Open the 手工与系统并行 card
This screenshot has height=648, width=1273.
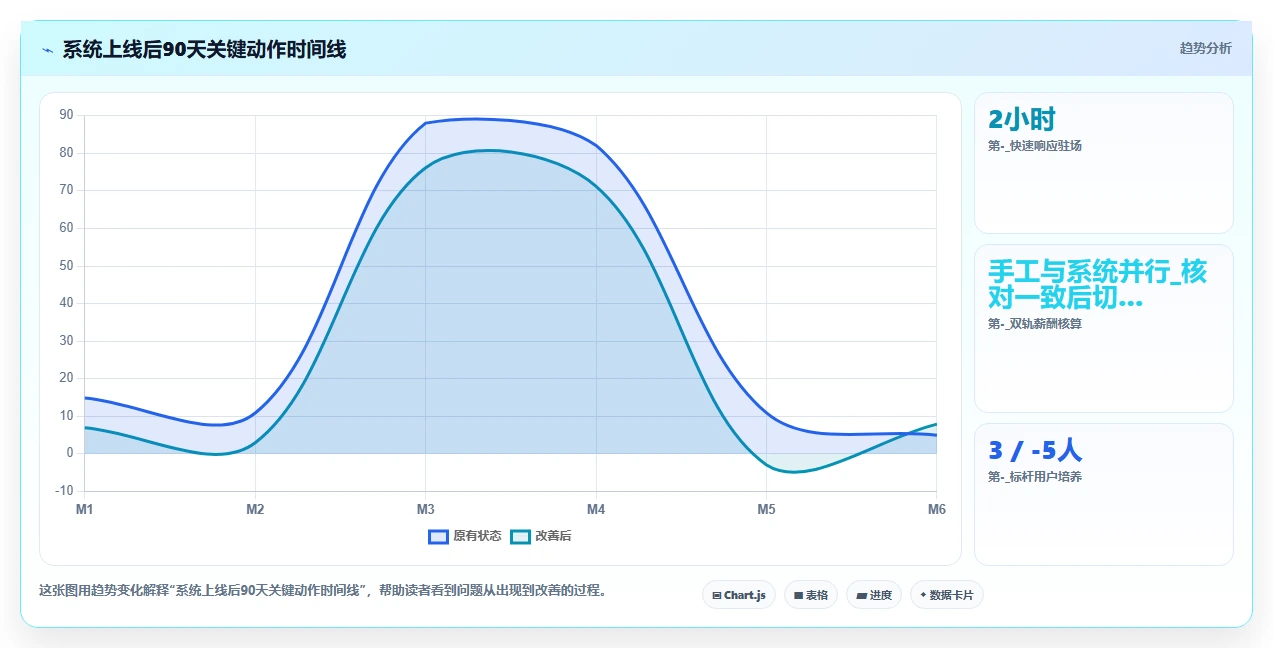pos(1104,329)
